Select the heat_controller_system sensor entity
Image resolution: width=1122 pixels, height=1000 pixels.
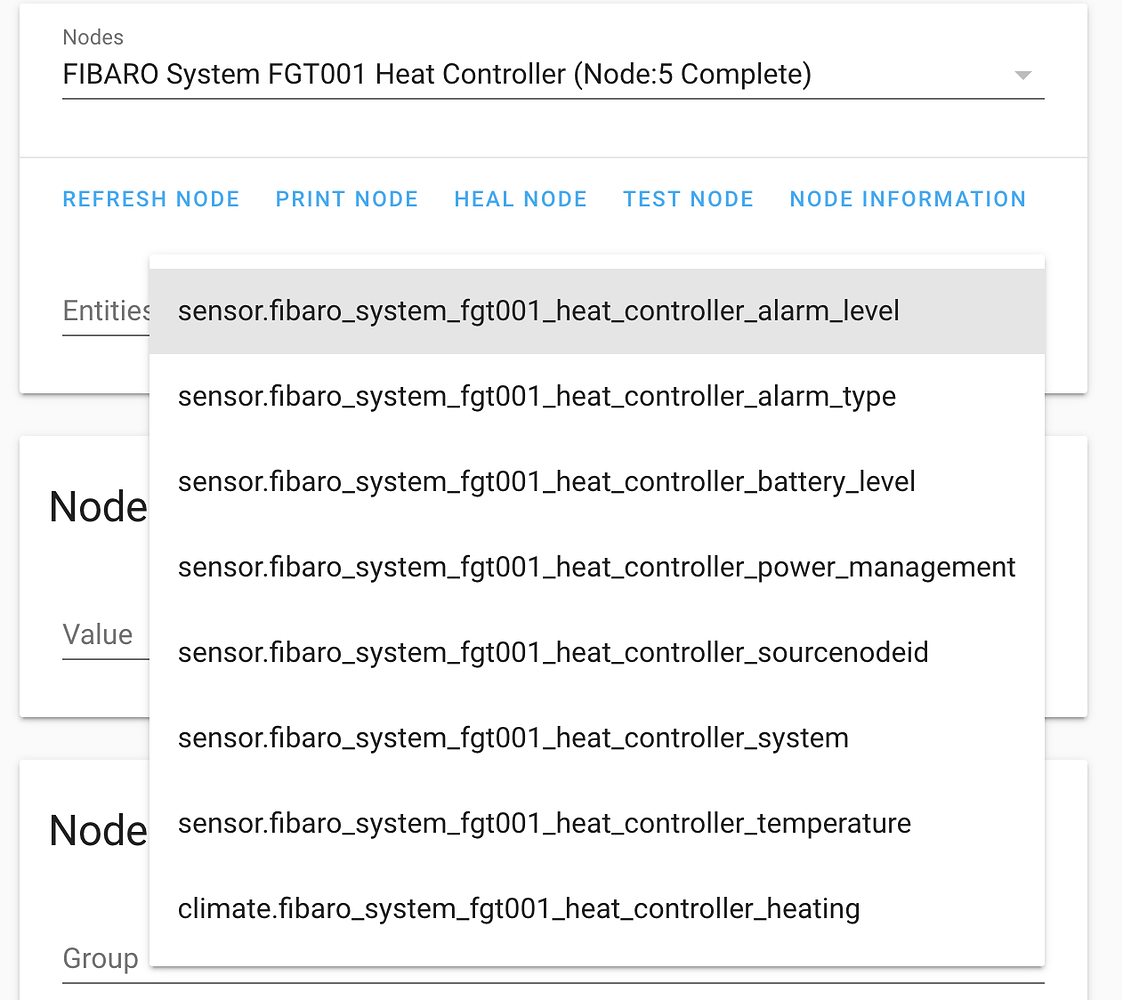click(x=514, y=738)
